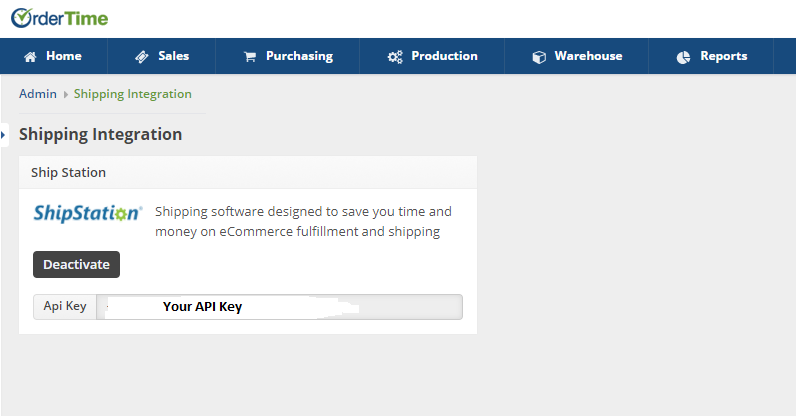
Task: Click the OrderTime logo
Action: pyautogui.click(x=59, y=18)
